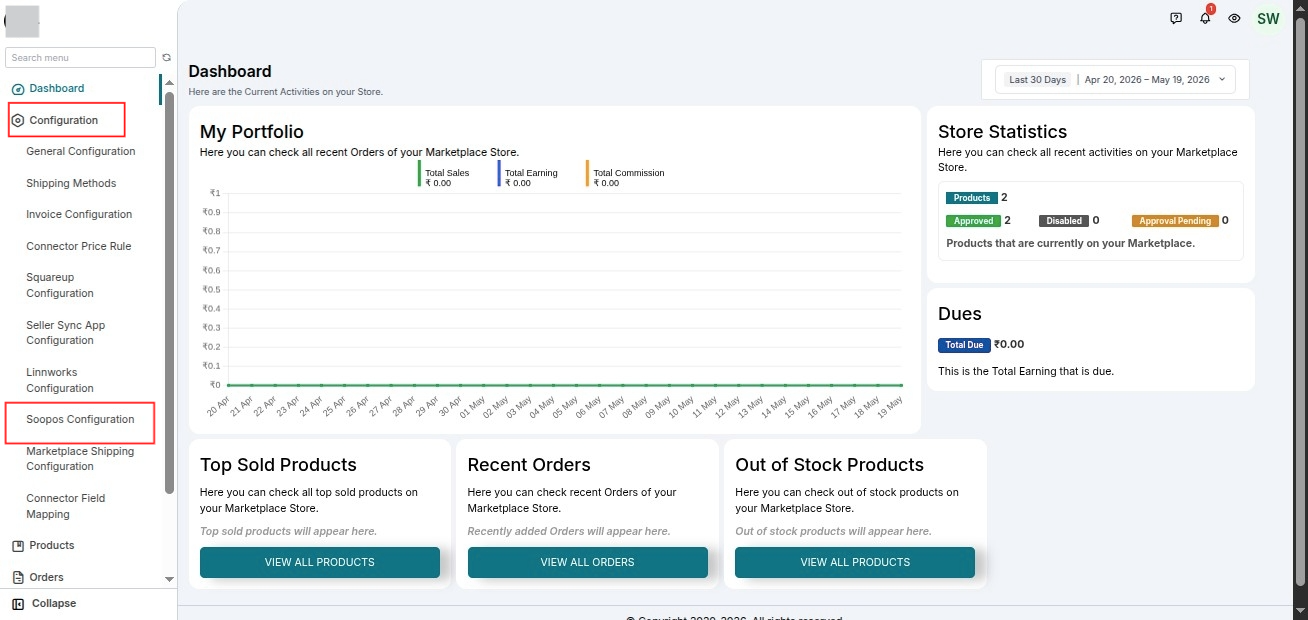
Task: Open Invoice Configuration
Action: [79, 215]
